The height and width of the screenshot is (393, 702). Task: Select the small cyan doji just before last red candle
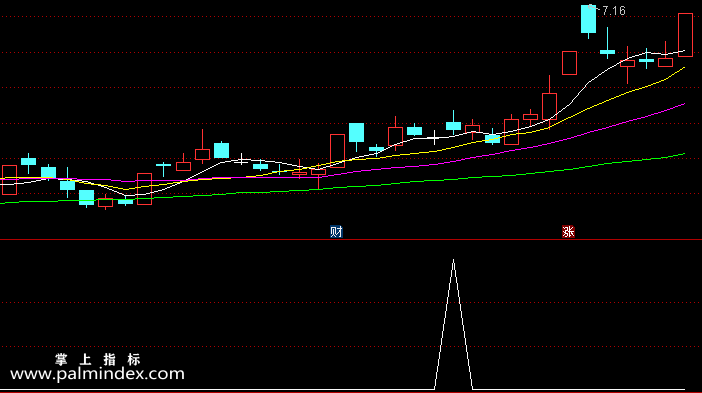646,60
